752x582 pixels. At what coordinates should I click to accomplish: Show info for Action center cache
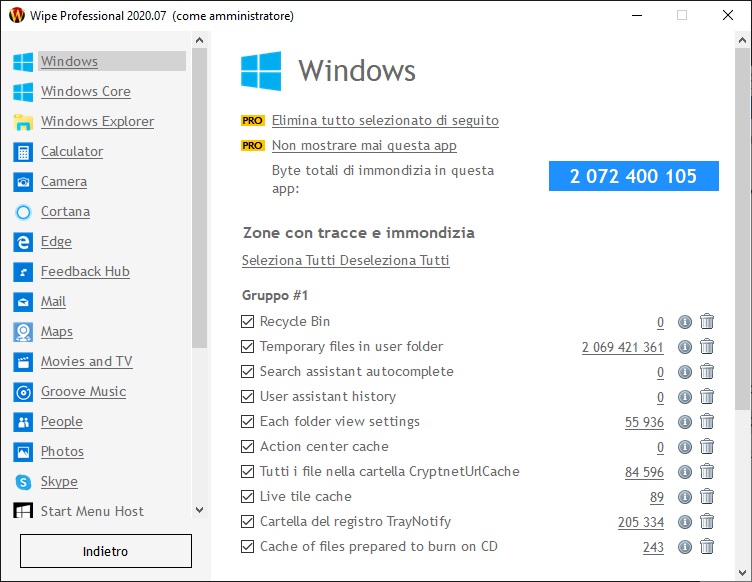(685, 447)
